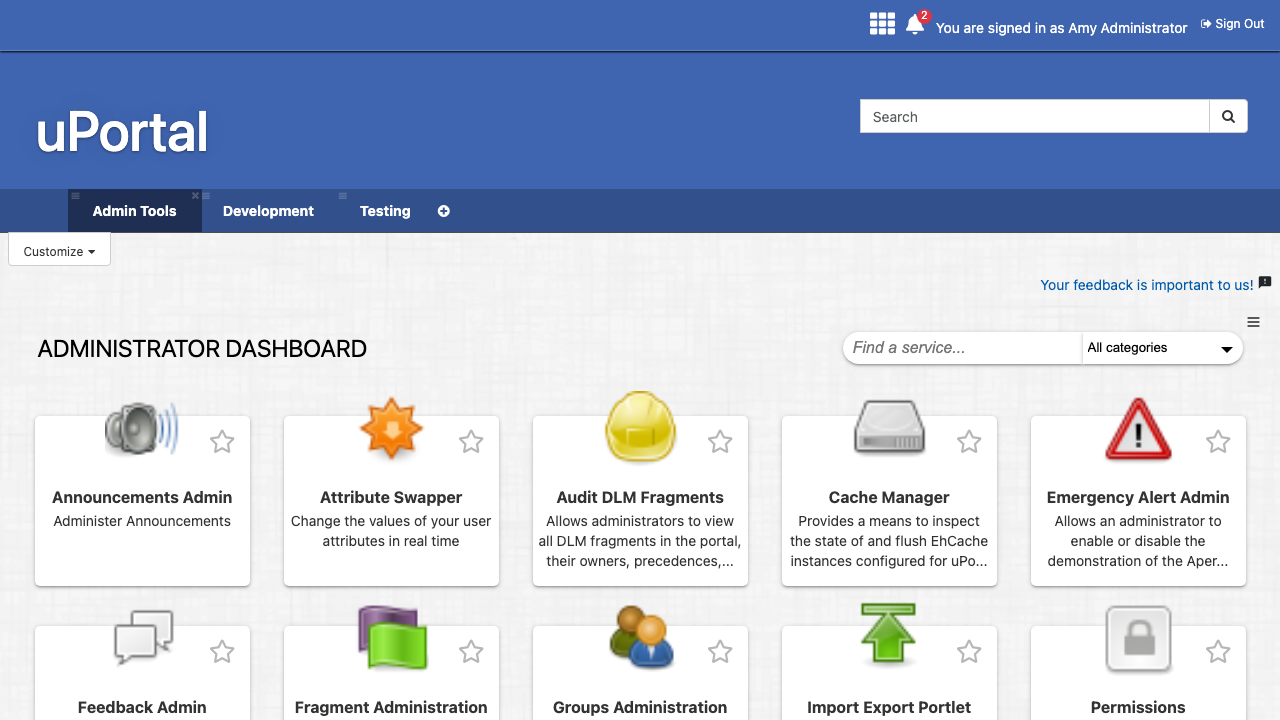Remove the Admin Tools tab with its X
The width and height of the screenshot is (1280, 720).
pyautogui.click(x=195, y=196)
